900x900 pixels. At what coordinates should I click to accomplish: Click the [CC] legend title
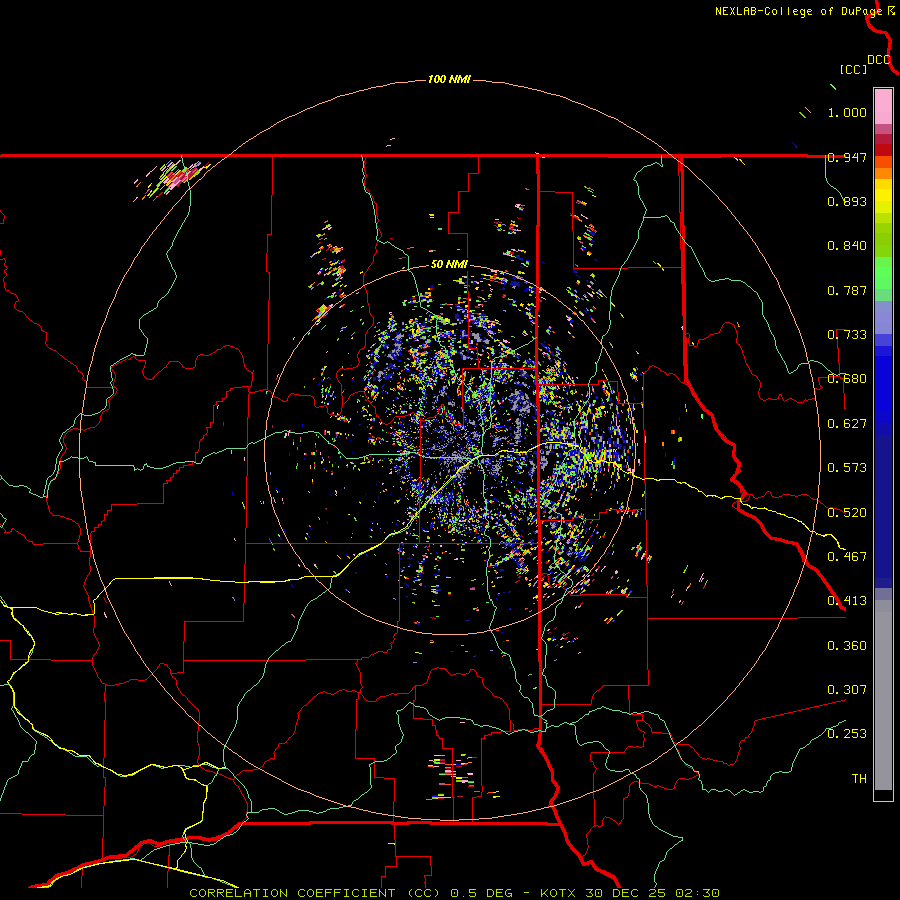click(x=853, y=69)
